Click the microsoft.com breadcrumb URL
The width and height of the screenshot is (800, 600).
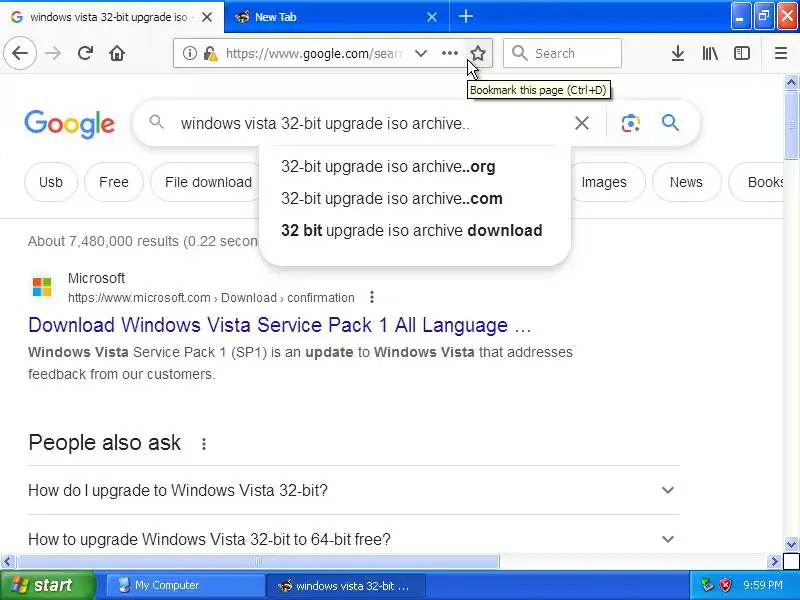point(211,297)
